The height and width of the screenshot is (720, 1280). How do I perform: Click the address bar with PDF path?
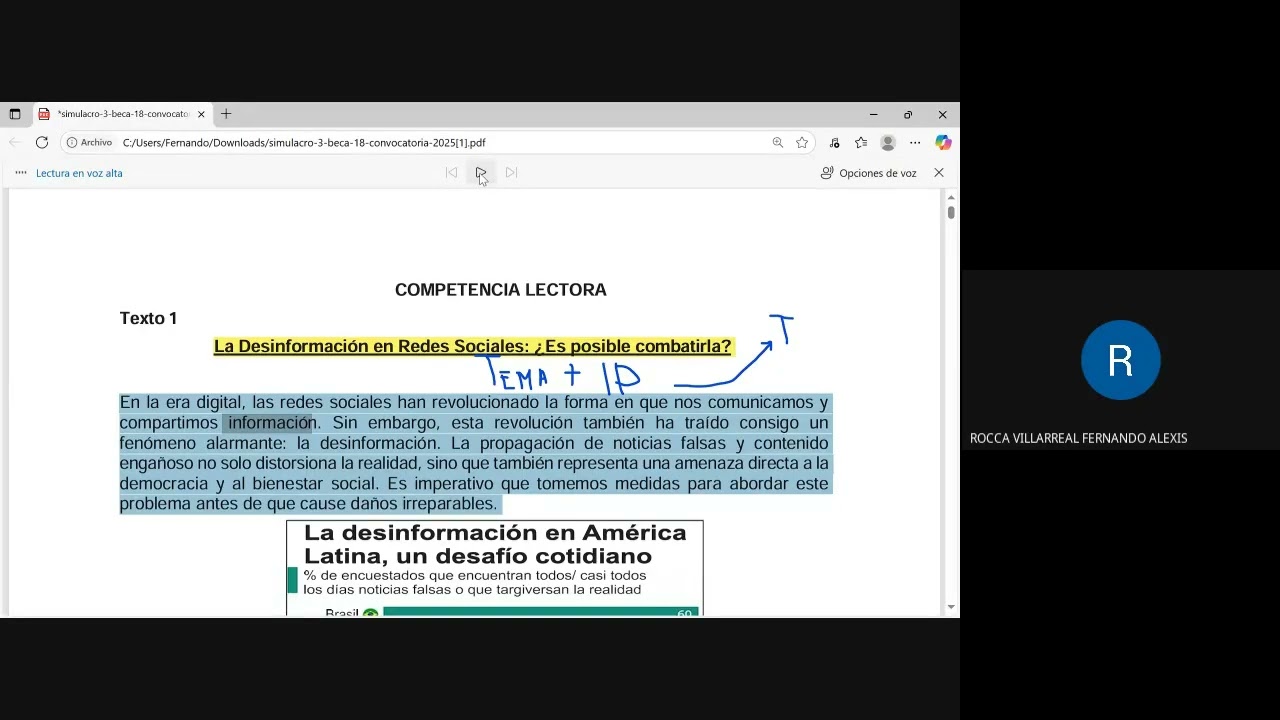(304, 143)
